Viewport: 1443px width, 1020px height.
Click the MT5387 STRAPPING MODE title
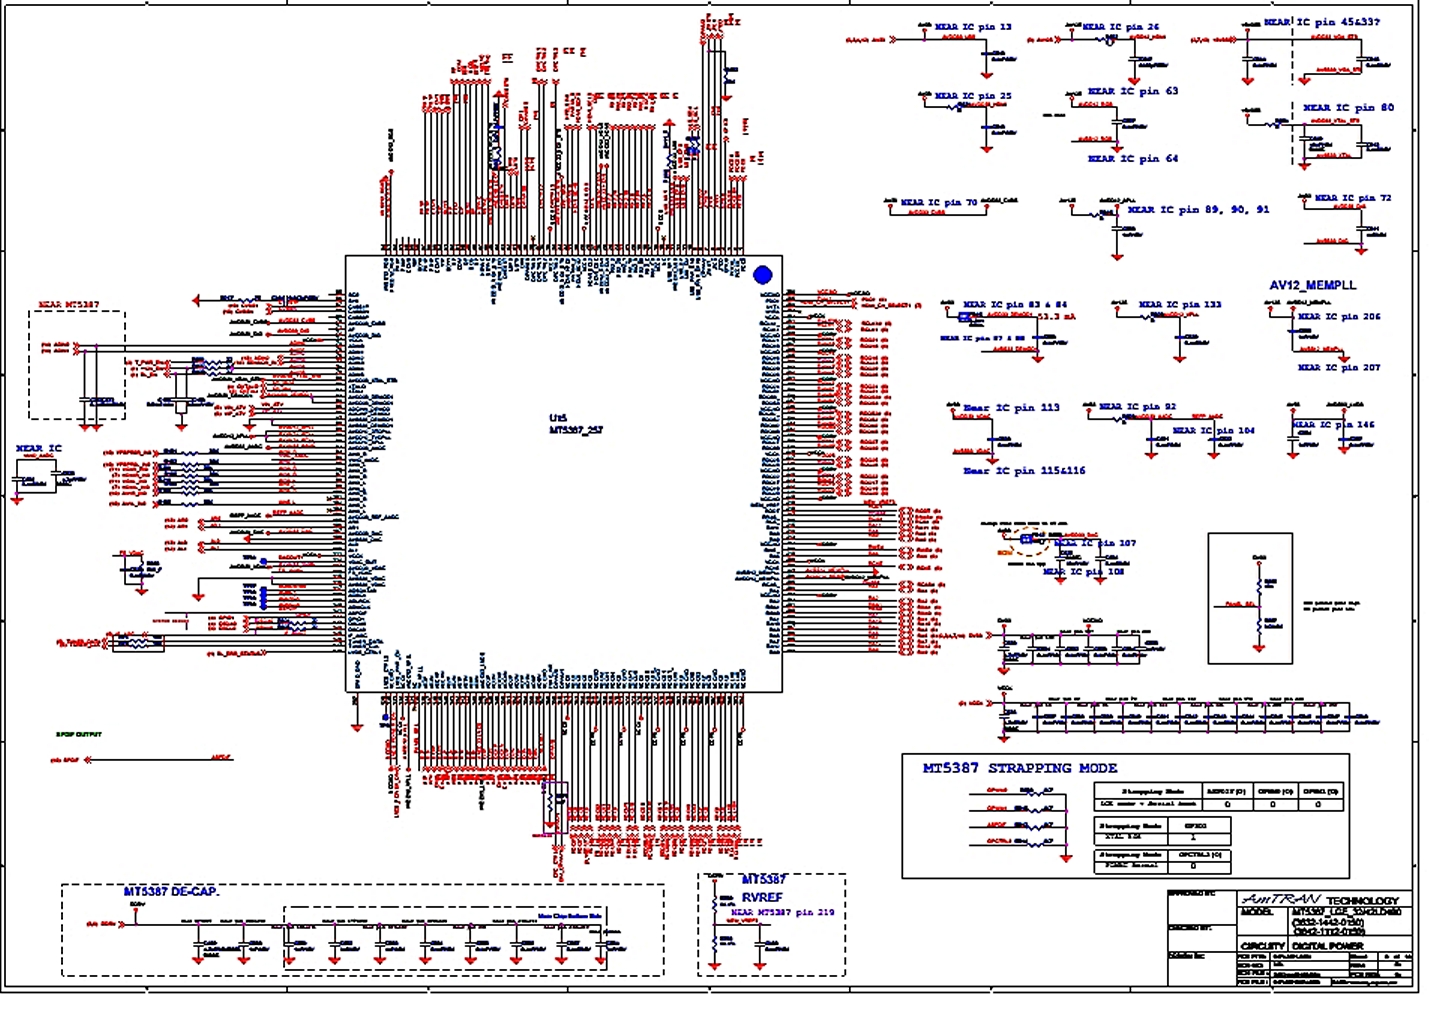(x=1019, y=768)
